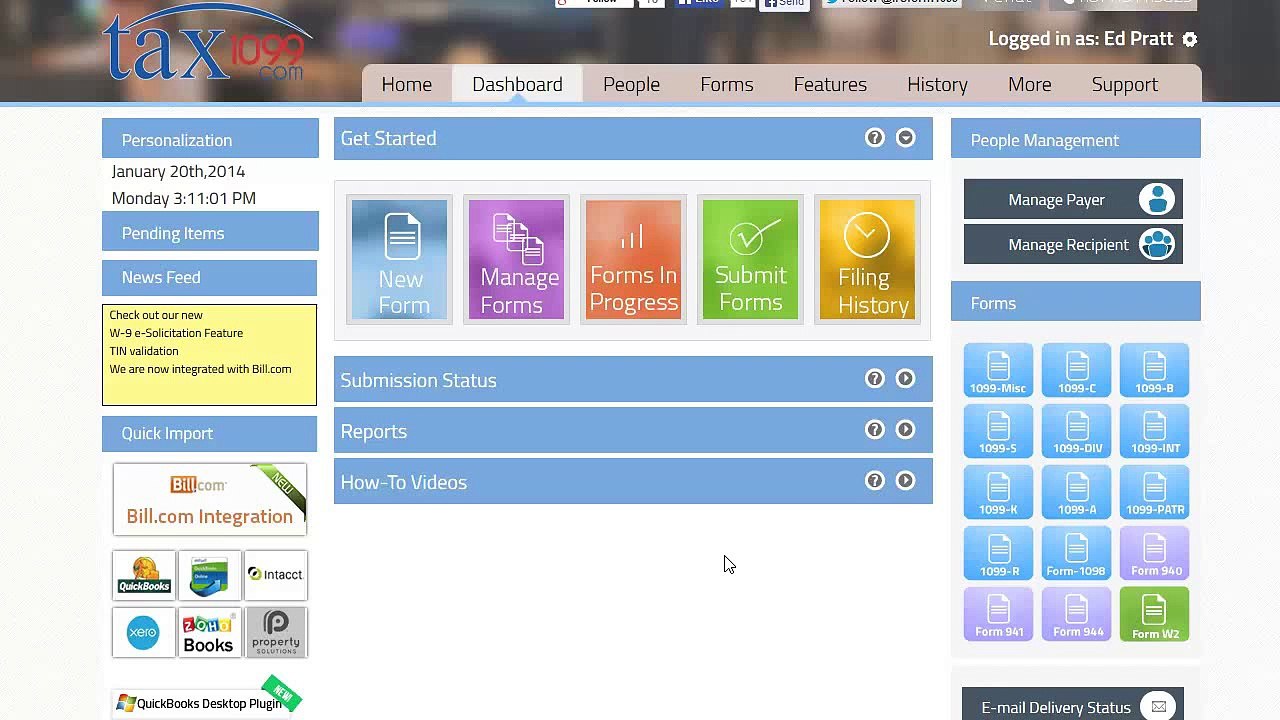Open the Features menu
This screenshot has width=1280, height=720.
(x=830, y=84)
